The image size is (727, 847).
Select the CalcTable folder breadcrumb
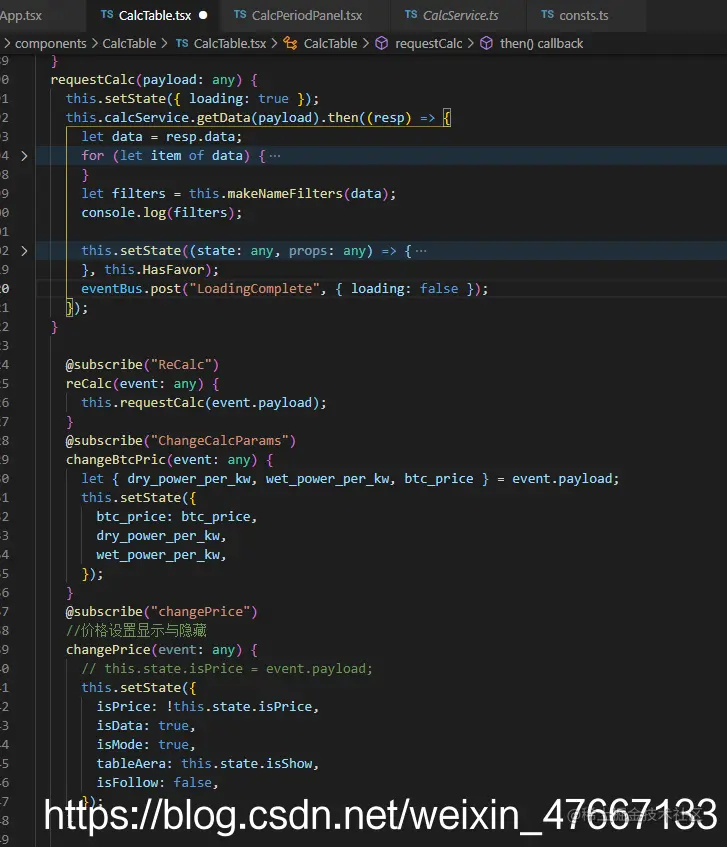pos(129,44)
